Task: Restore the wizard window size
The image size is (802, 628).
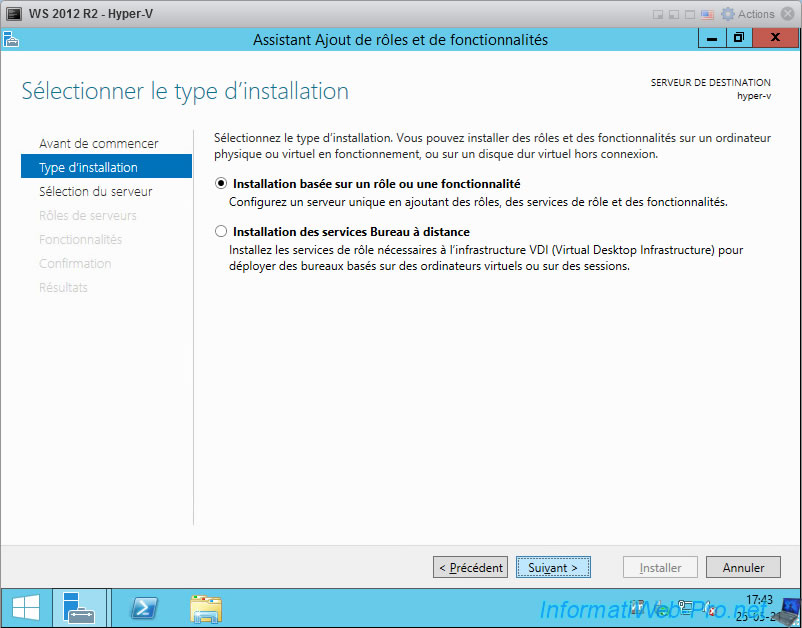Action: pyautogui.click(x=739, y=38)
